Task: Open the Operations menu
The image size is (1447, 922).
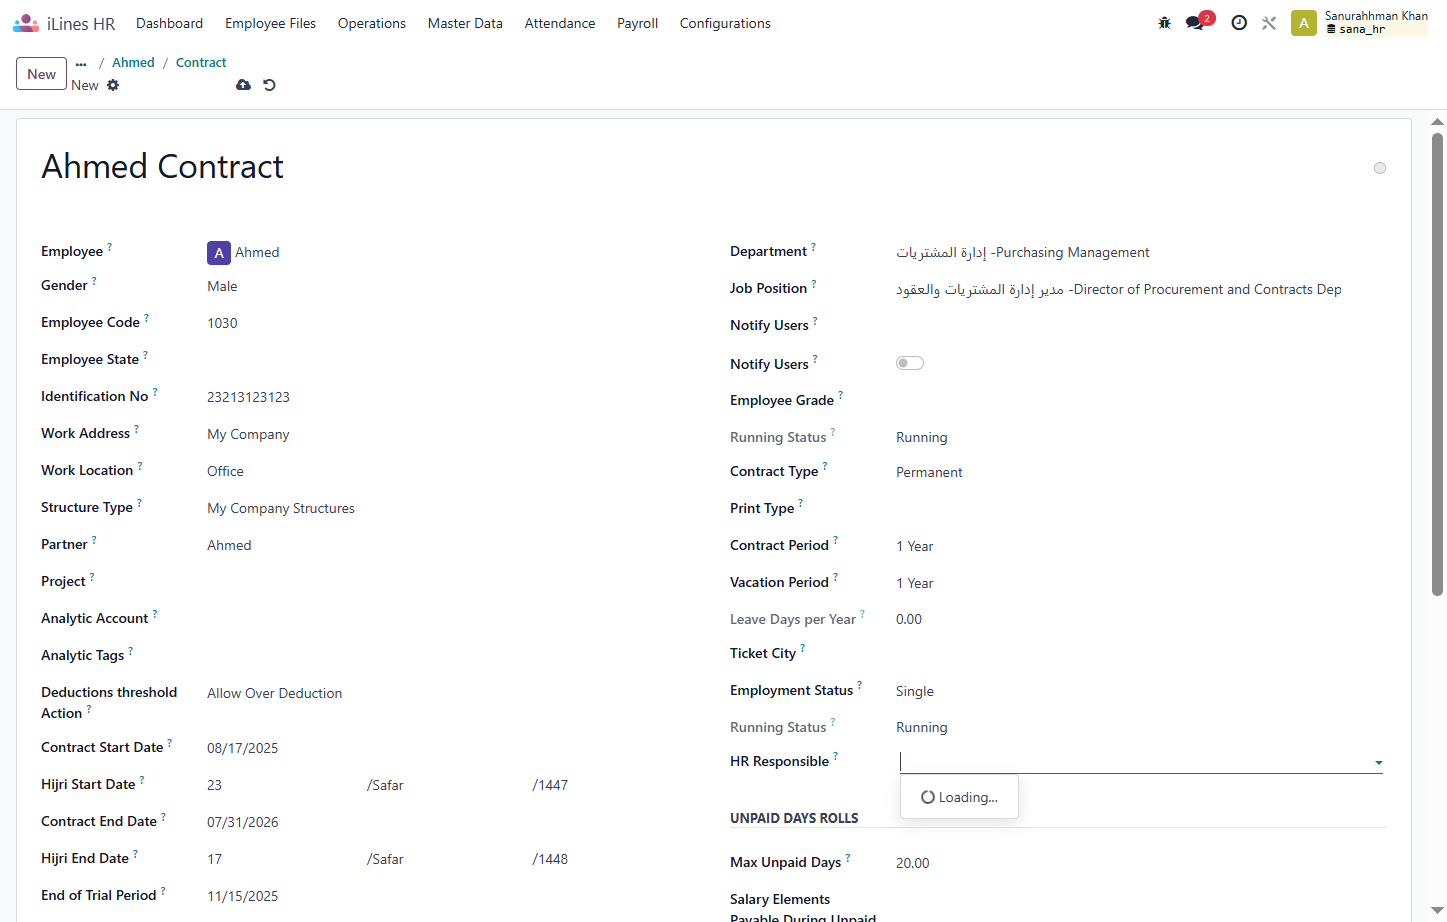Action: (372, 23)
